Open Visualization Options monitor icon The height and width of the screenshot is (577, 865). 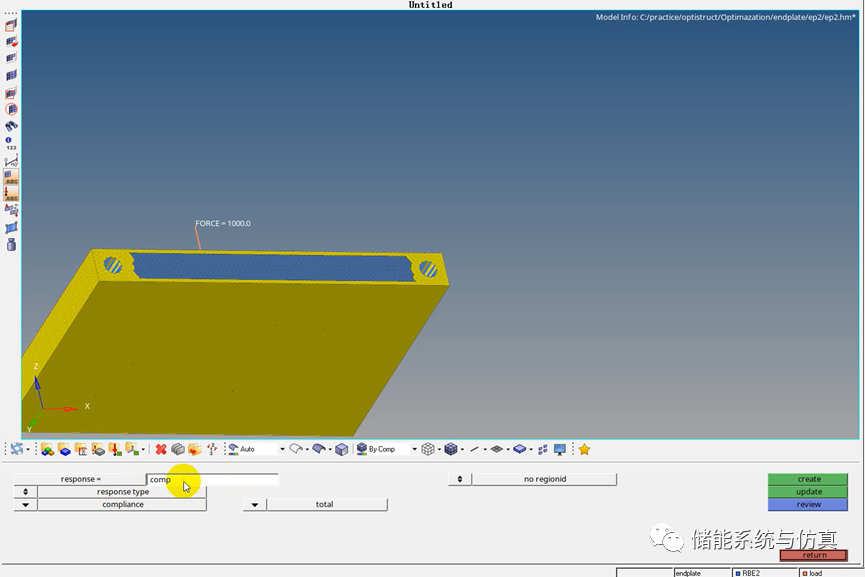560,450
